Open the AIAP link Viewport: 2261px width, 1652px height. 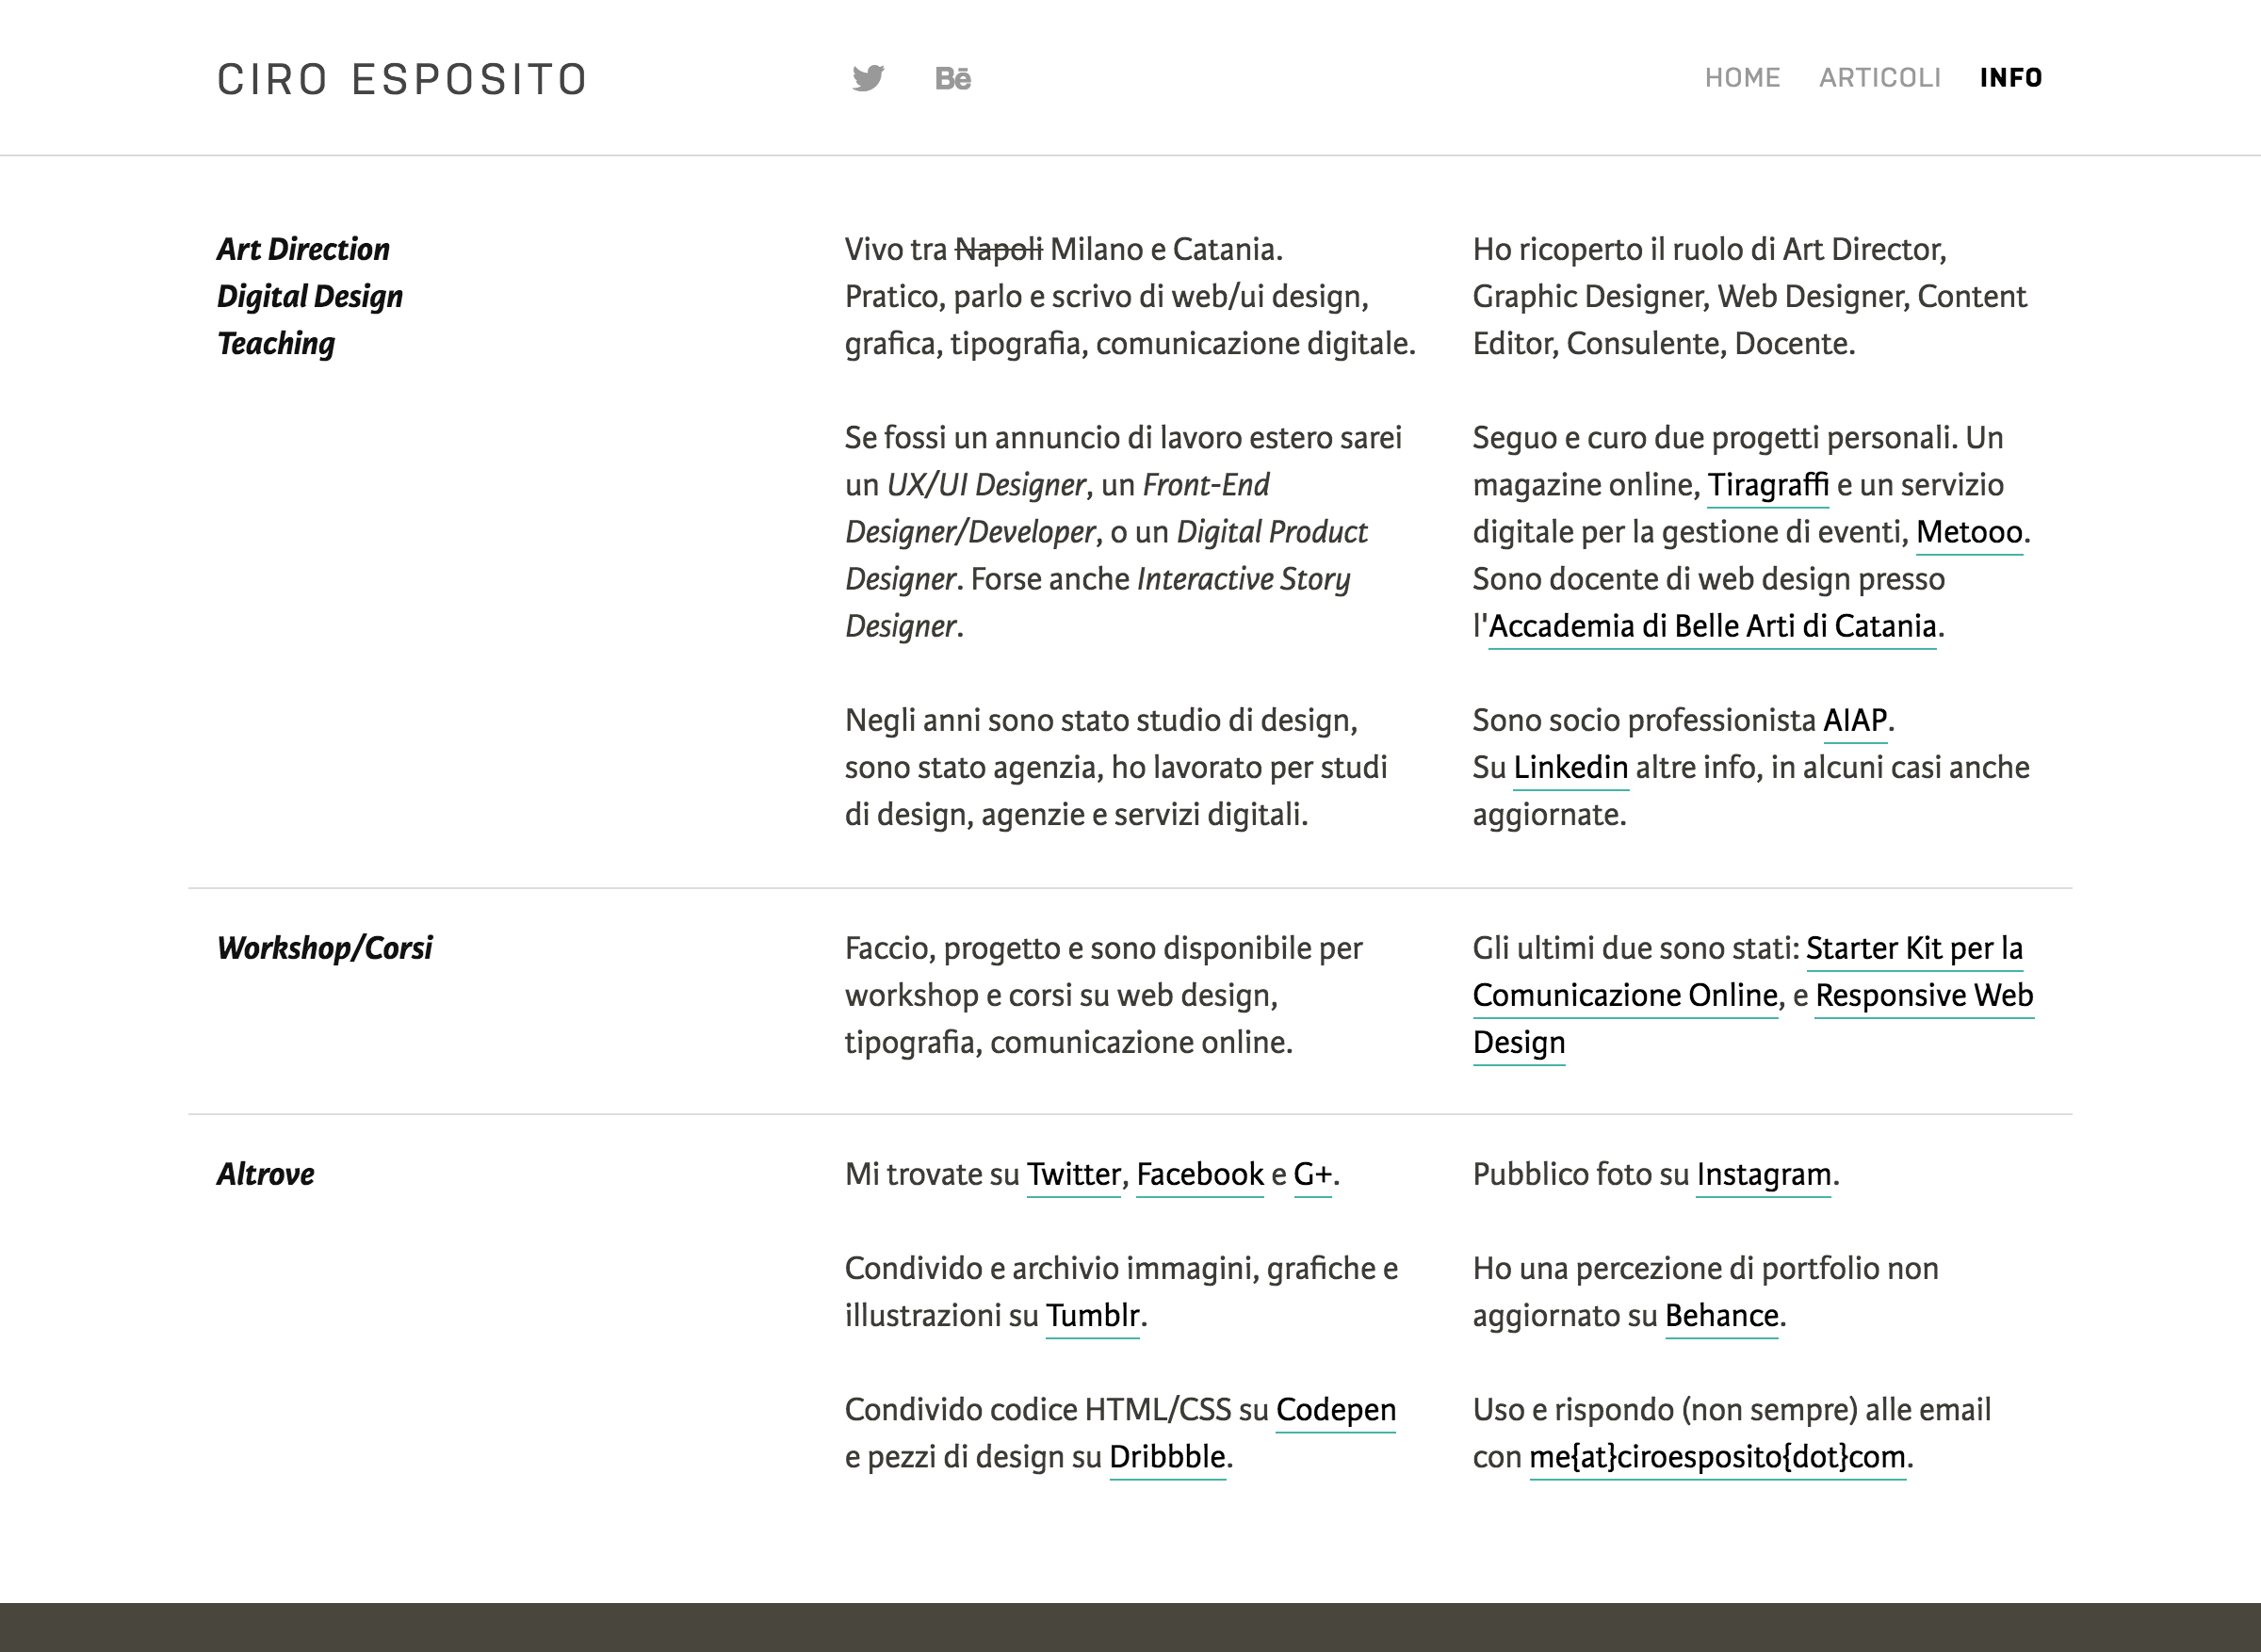click(1854, 720)
